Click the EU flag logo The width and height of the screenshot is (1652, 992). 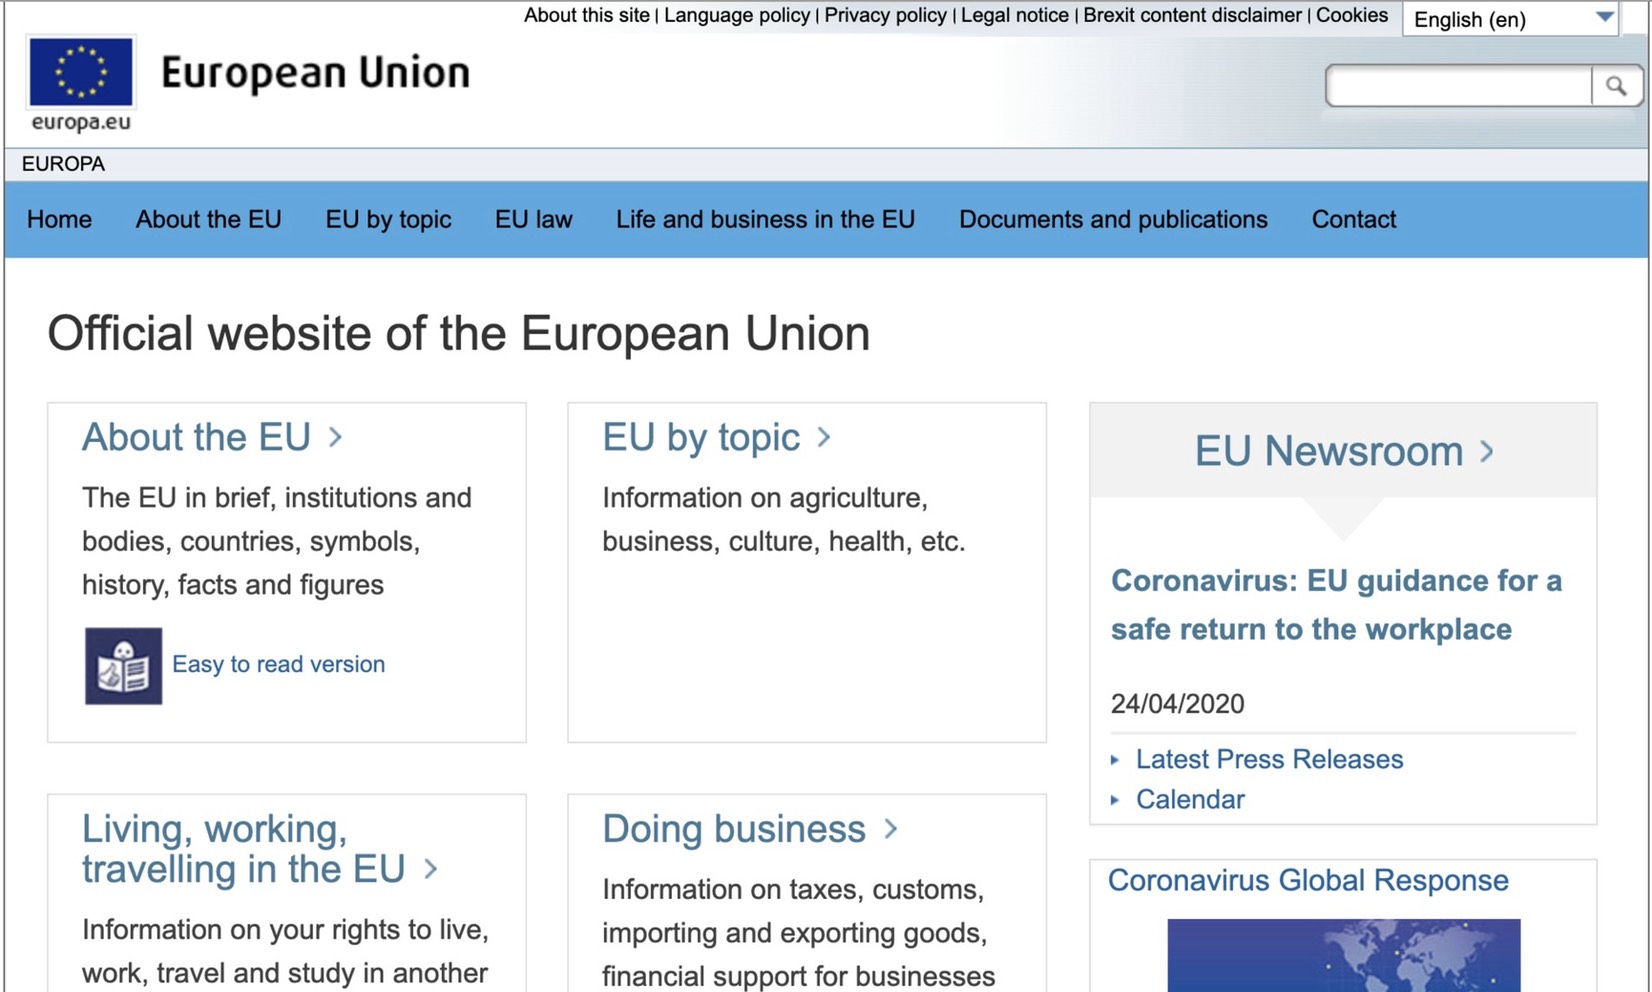click(x=81, y=72)
